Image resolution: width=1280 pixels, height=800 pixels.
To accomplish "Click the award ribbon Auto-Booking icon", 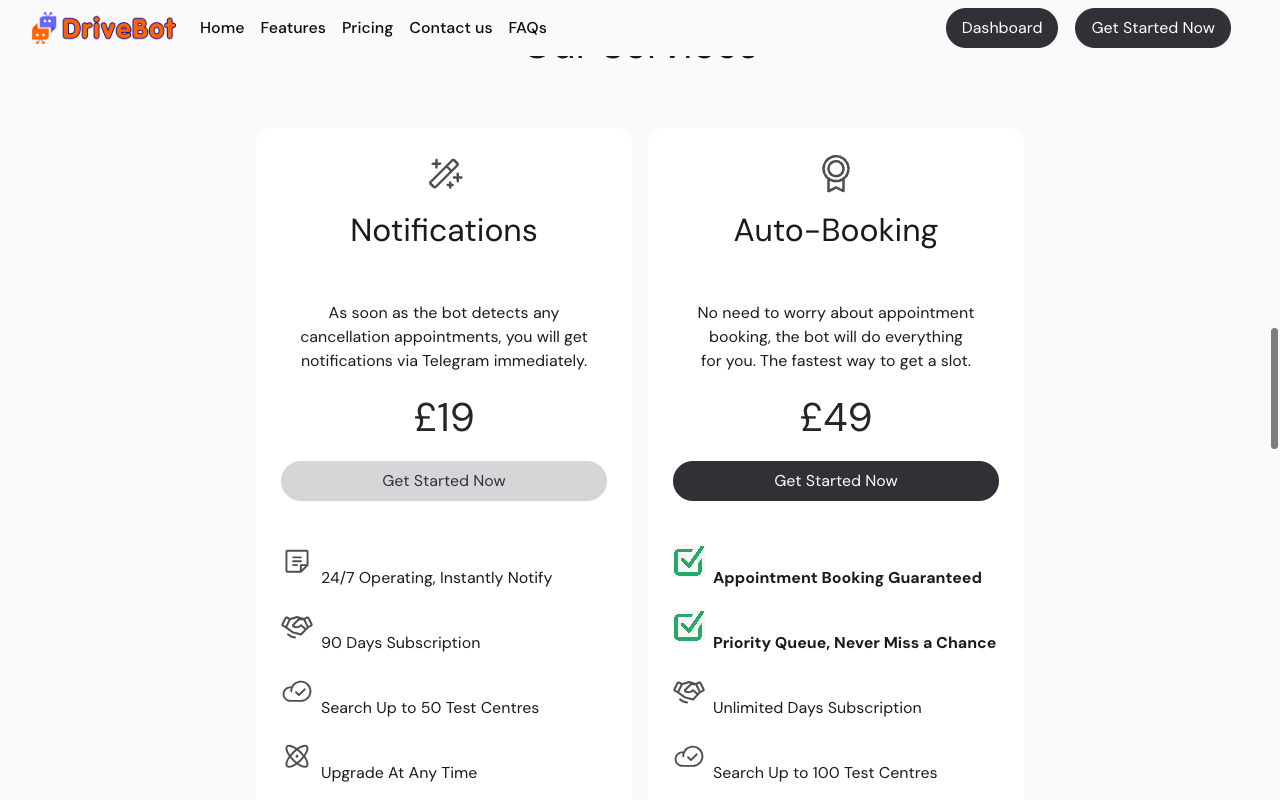I will [835, 173].
